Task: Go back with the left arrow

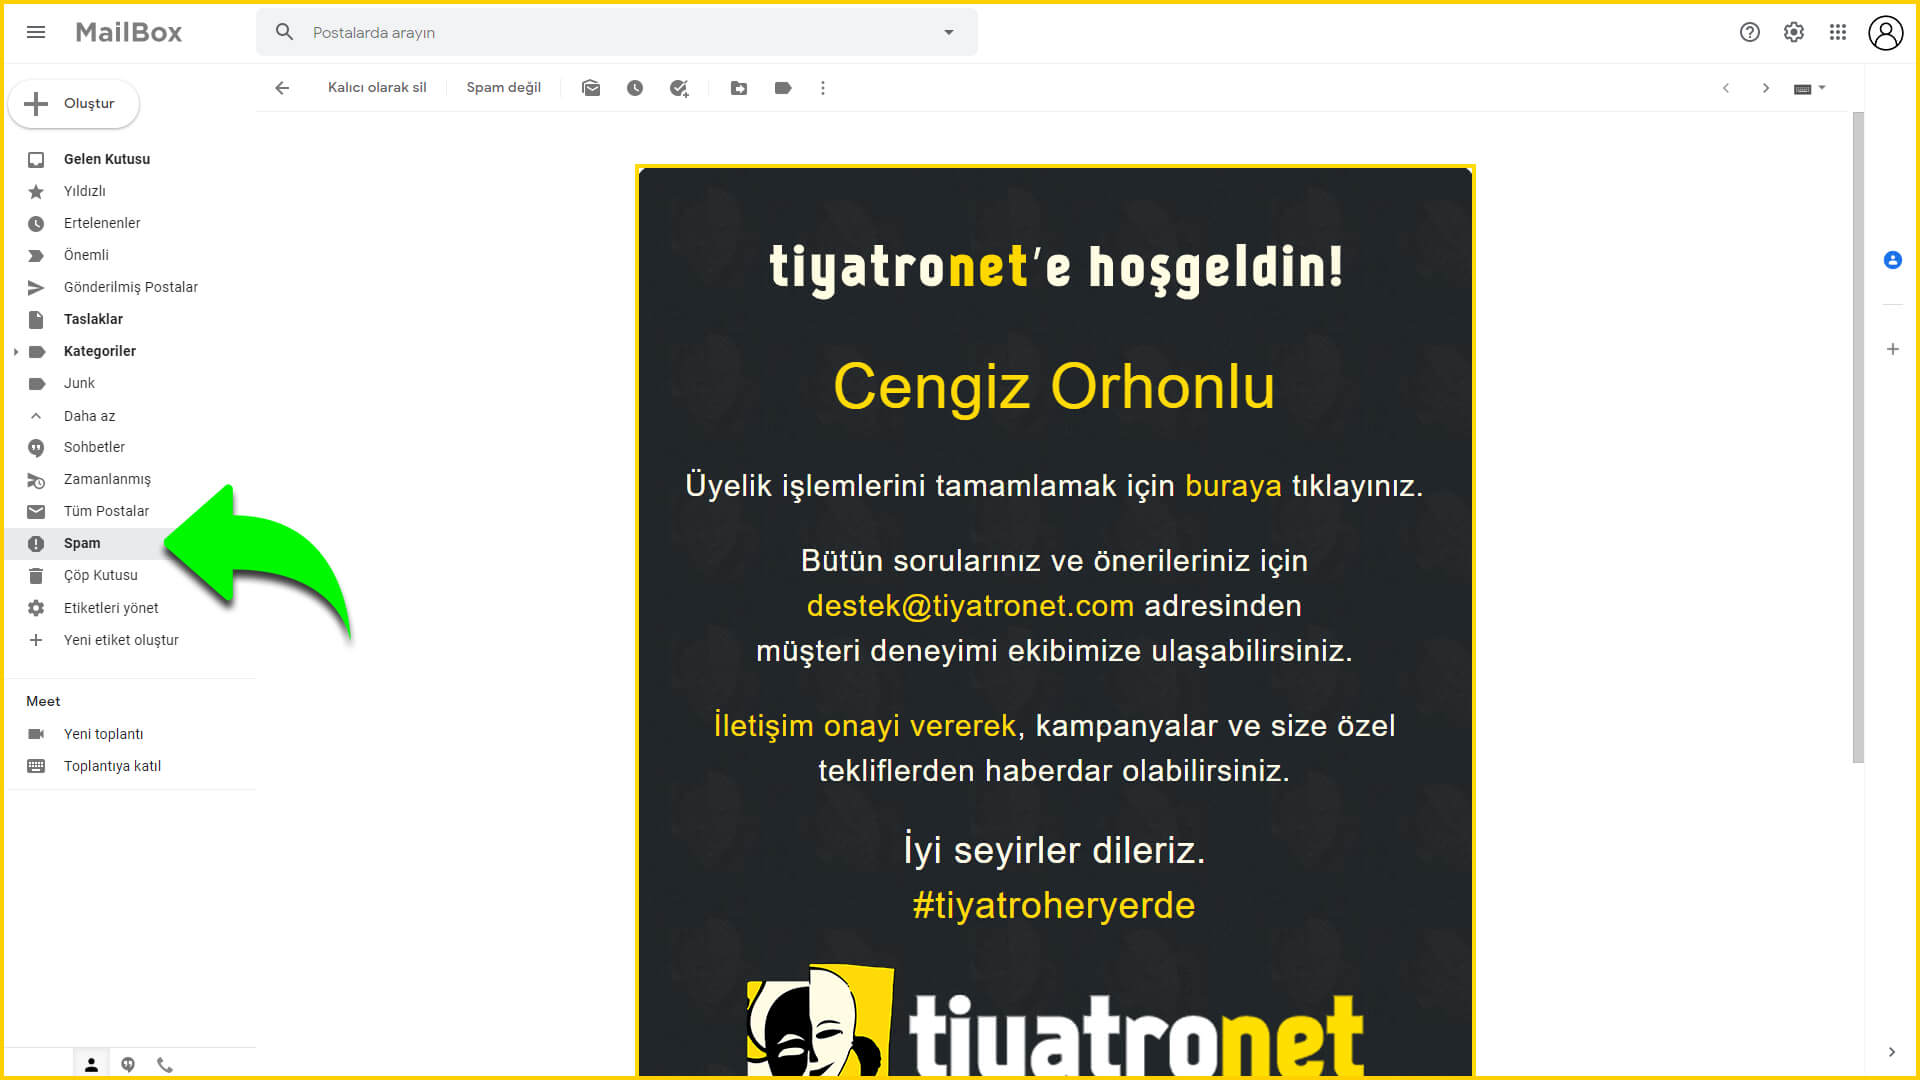Action: (x=282, y=88)
